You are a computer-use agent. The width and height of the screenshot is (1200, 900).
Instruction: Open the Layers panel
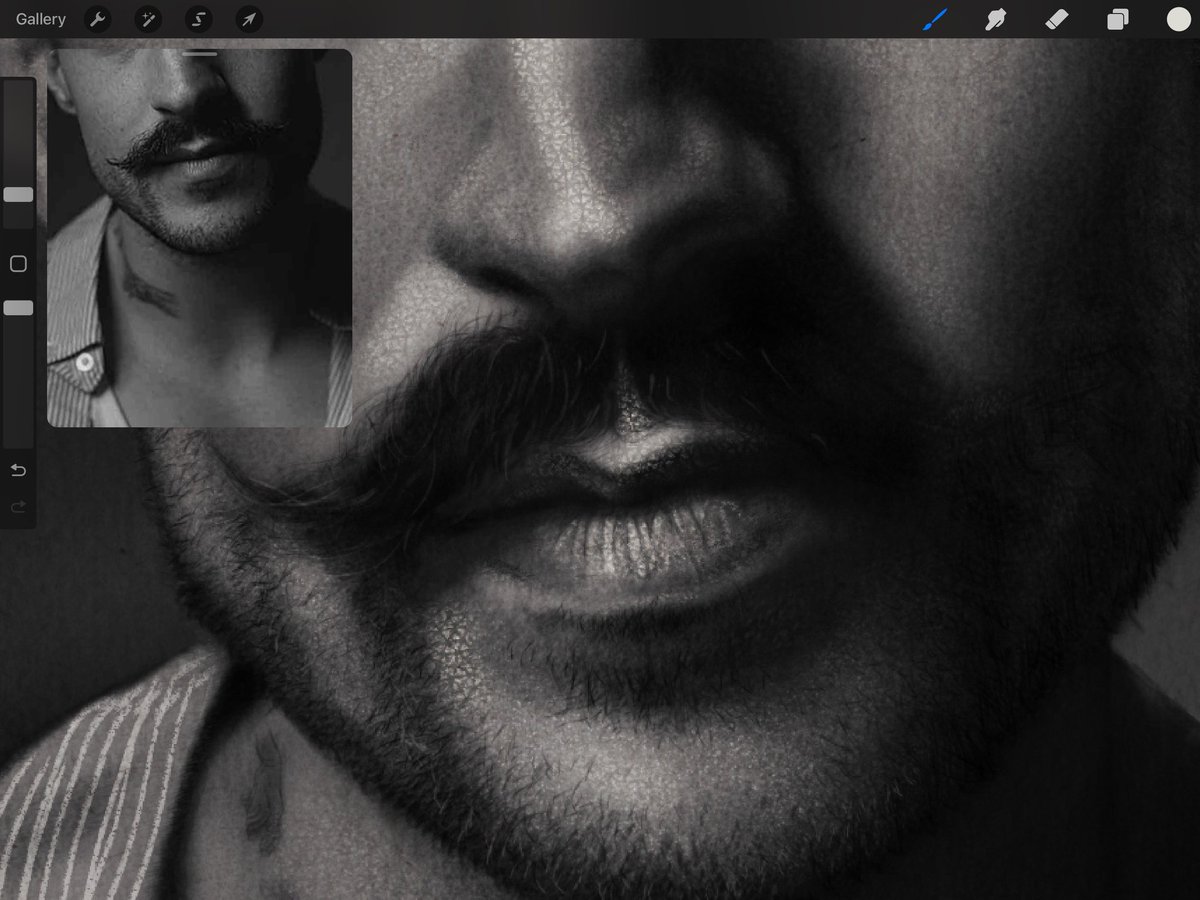point(1117,19)
